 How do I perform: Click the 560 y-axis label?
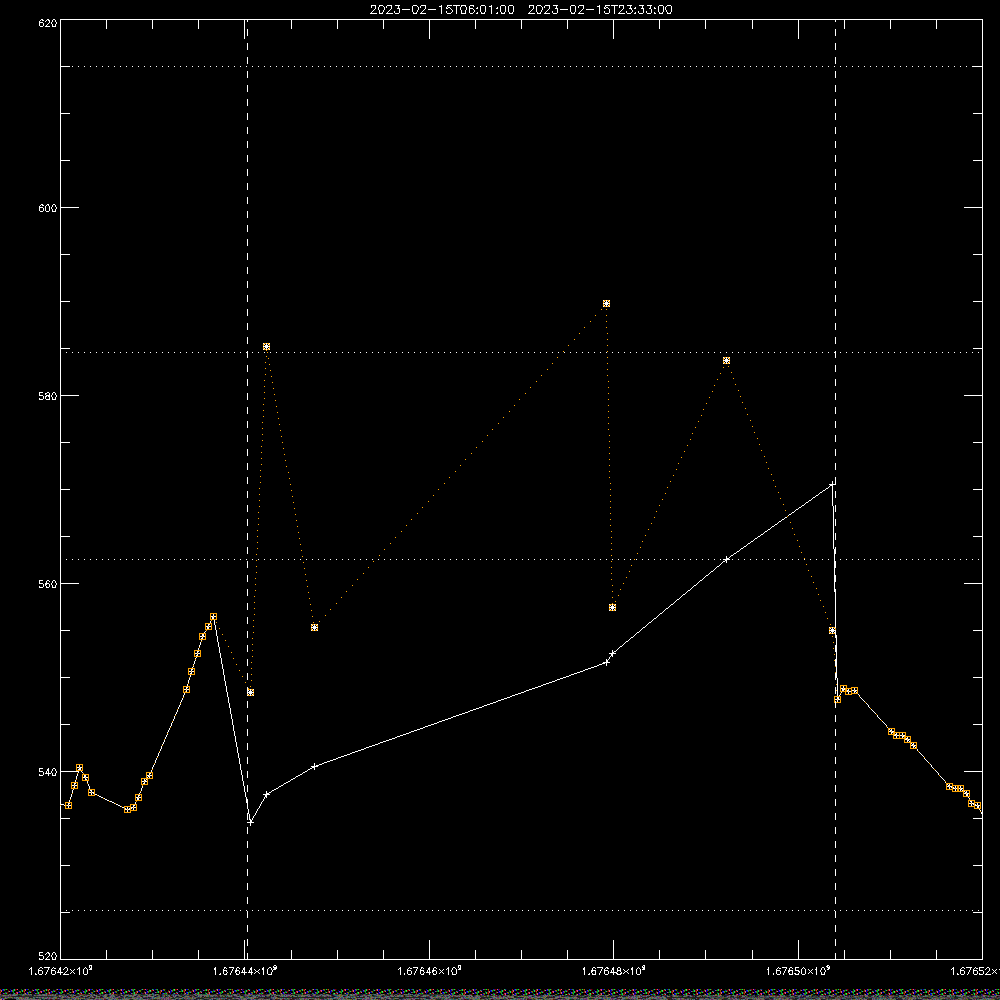pyautogui.click(x=48, y=584)
